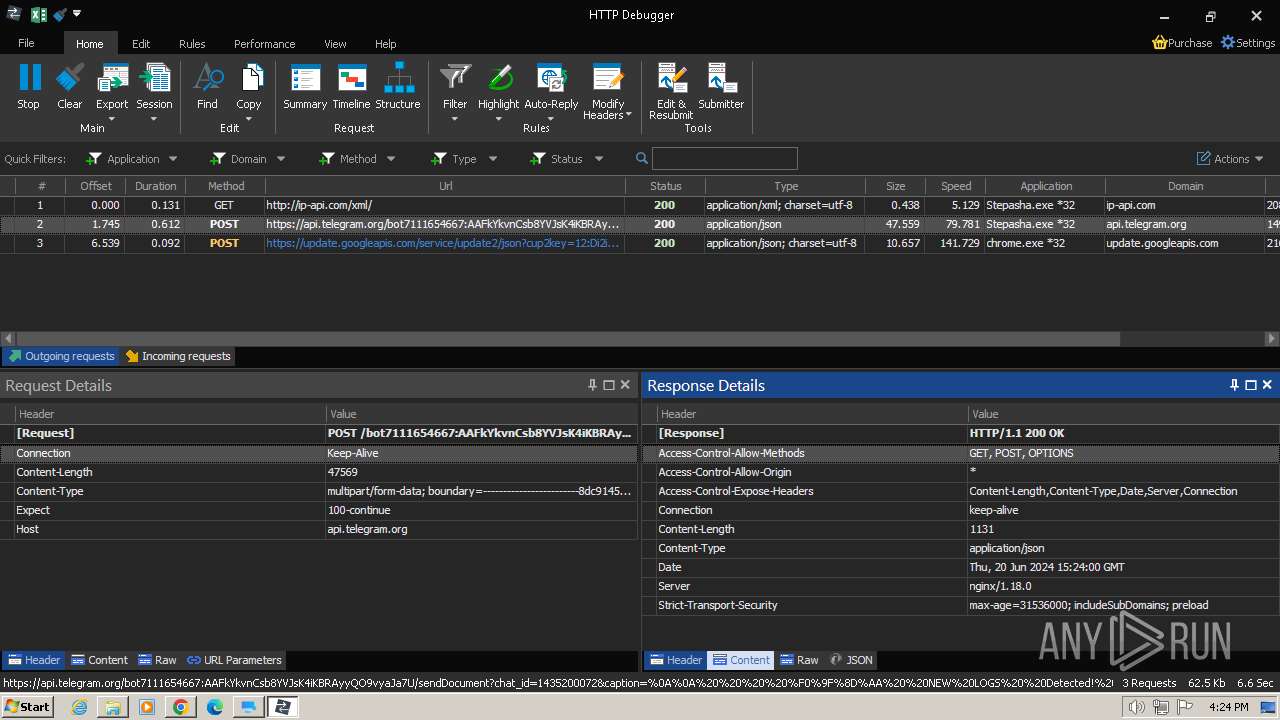Viewport: 1280px width, 720px height.
Task: Open the response JSON tab
Action: point(851,660)
